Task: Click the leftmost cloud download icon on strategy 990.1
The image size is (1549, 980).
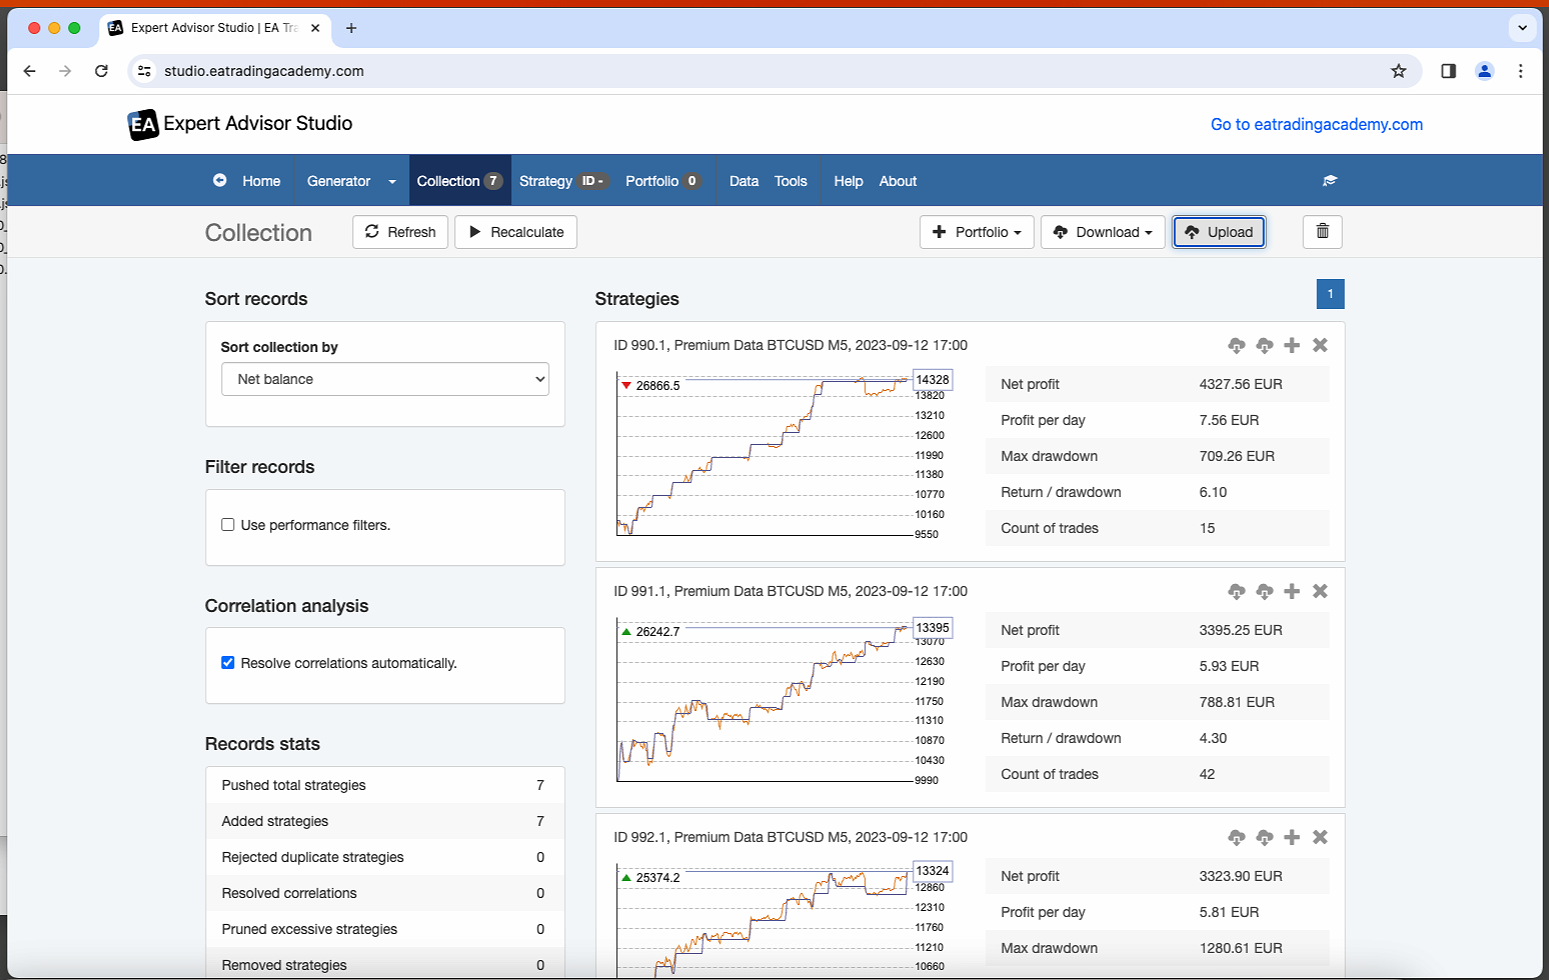Action: pyautogui.click(x=1236, y=345)
